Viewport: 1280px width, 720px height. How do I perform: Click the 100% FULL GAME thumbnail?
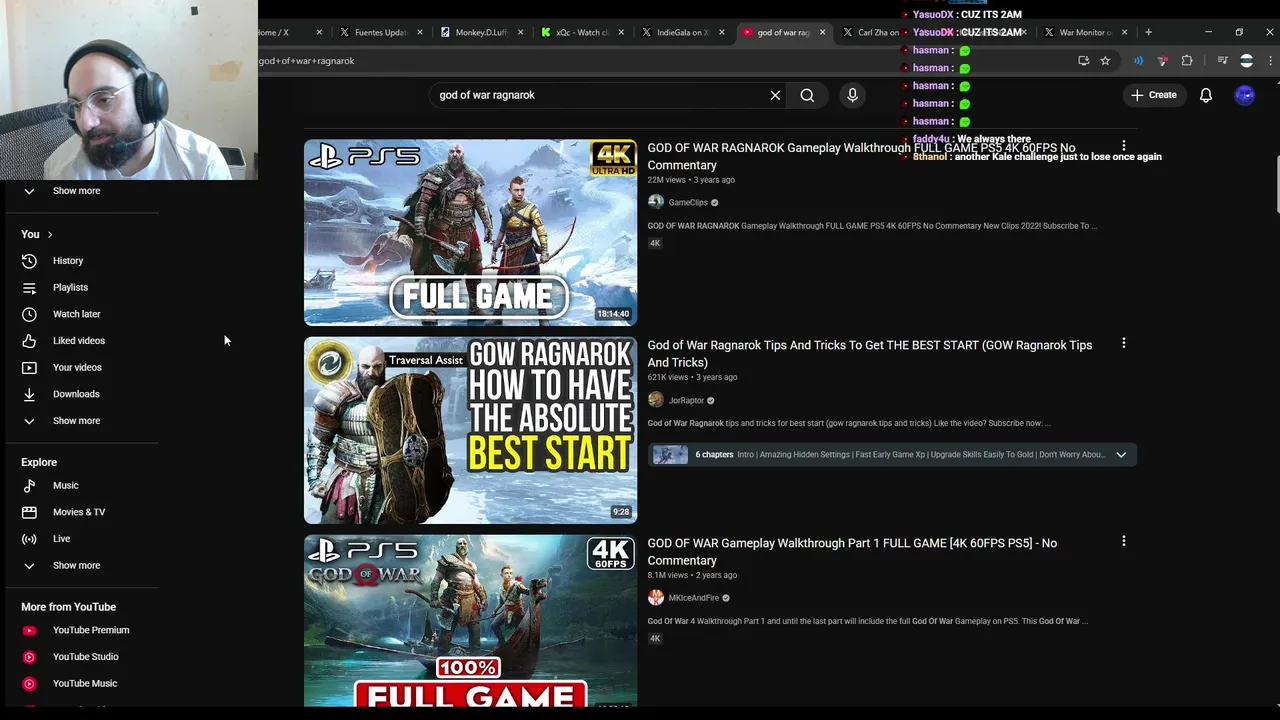click(470, 621)
